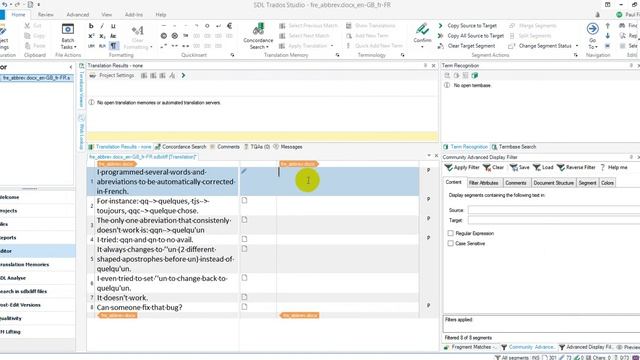Select segment 7 source "It doesn't work."
Viewport: 640px width, 360px height.
pyautogui.click(x=122, y=298)
